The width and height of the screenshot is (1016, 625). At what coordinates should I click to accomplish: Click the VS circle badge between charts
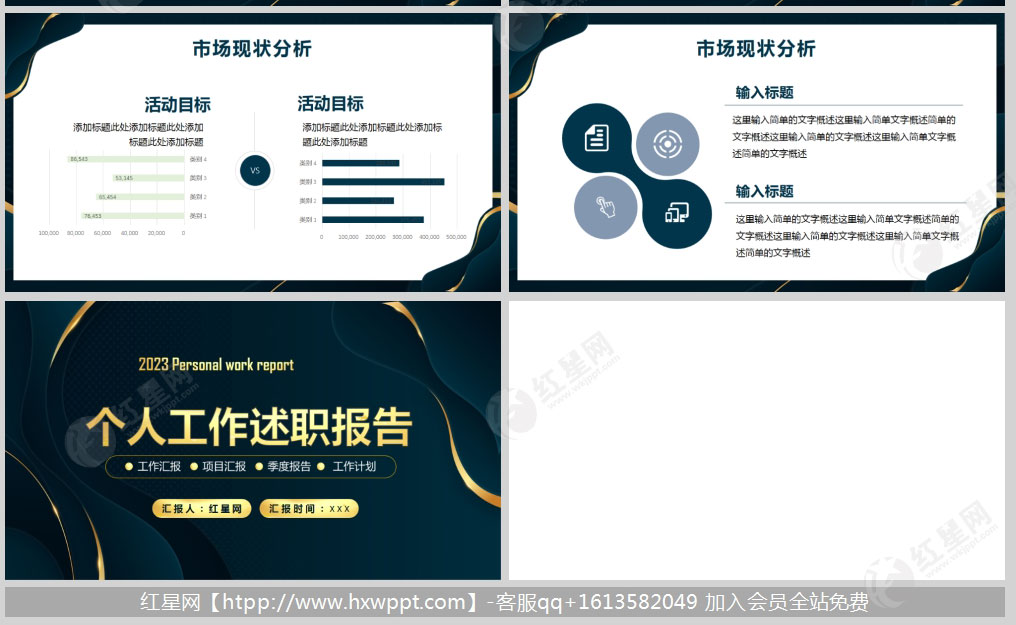click(254, 170)
